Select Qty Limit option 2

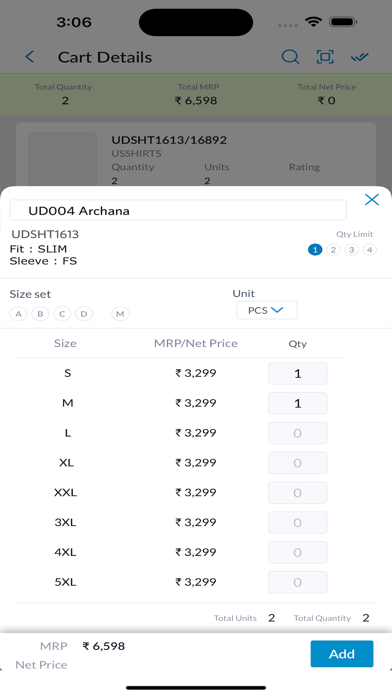(x=333, y=250)
